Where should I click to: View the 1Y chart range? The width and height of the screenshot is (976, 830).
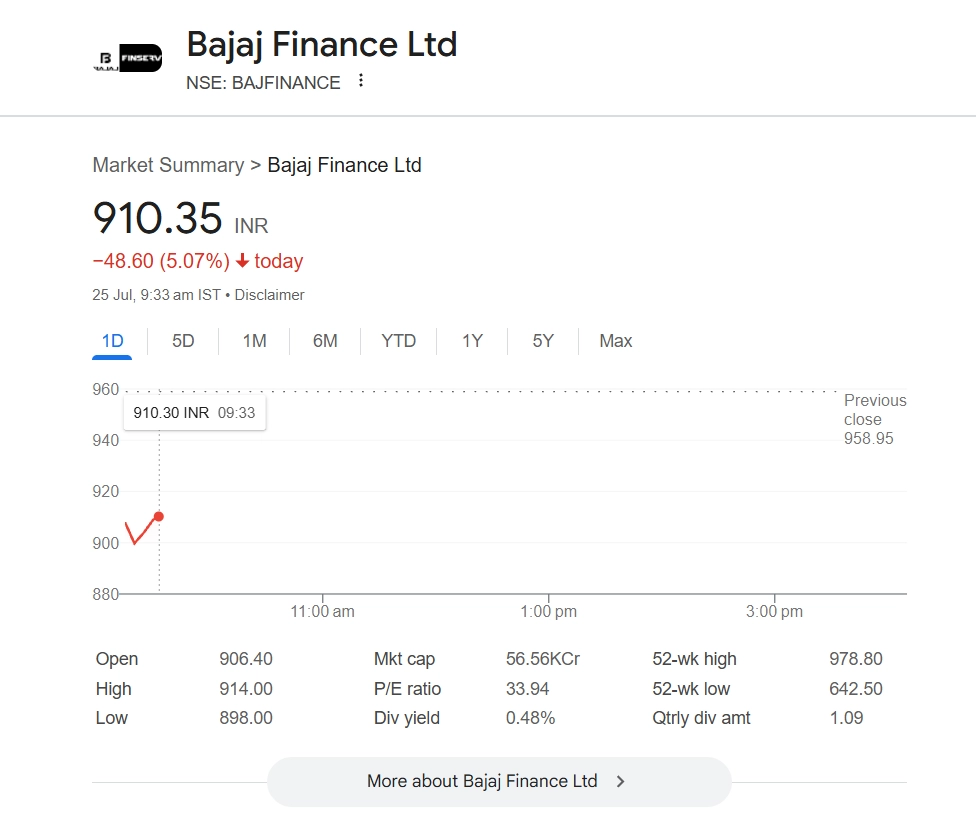[x=472, y=341]
